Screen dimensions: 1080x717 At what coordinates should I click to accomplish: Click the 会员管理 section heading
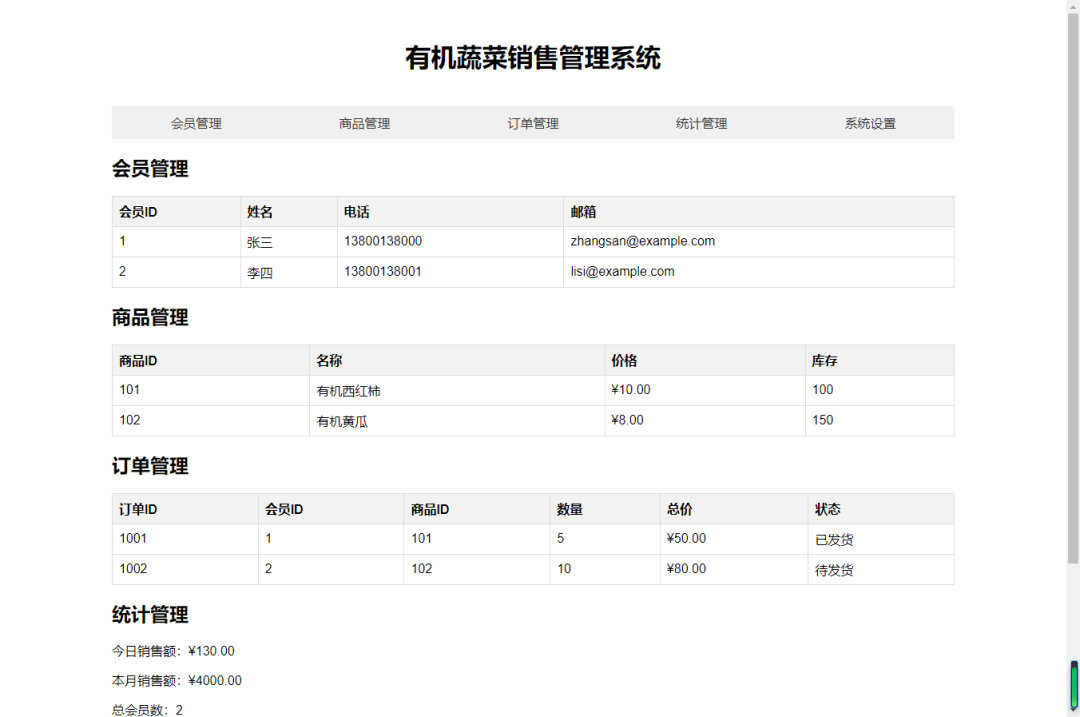click(149, 169)
